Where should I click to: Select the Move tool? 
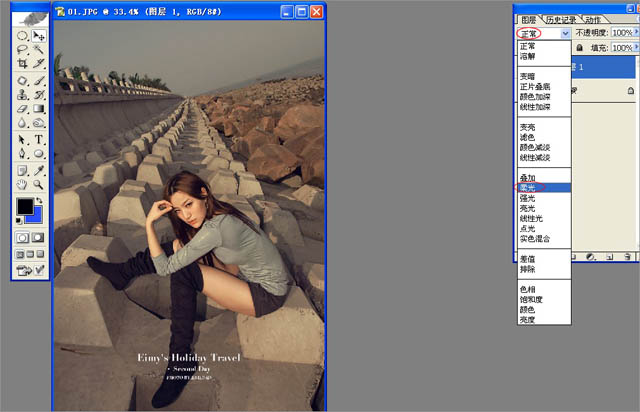[39, 34]
